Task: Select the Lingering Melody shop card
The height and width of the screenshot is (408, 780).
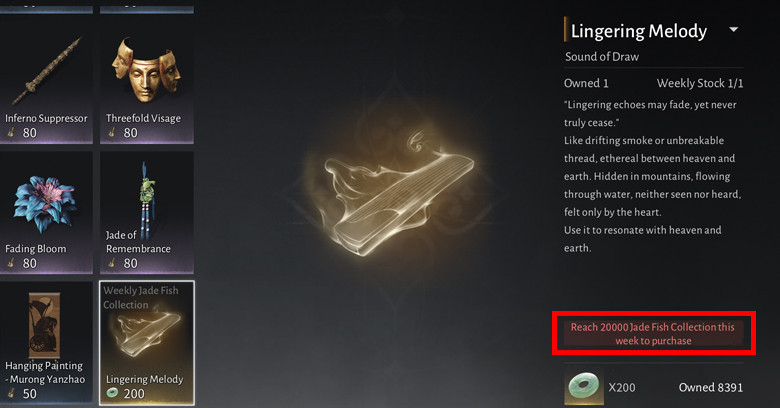Action: 147,343
